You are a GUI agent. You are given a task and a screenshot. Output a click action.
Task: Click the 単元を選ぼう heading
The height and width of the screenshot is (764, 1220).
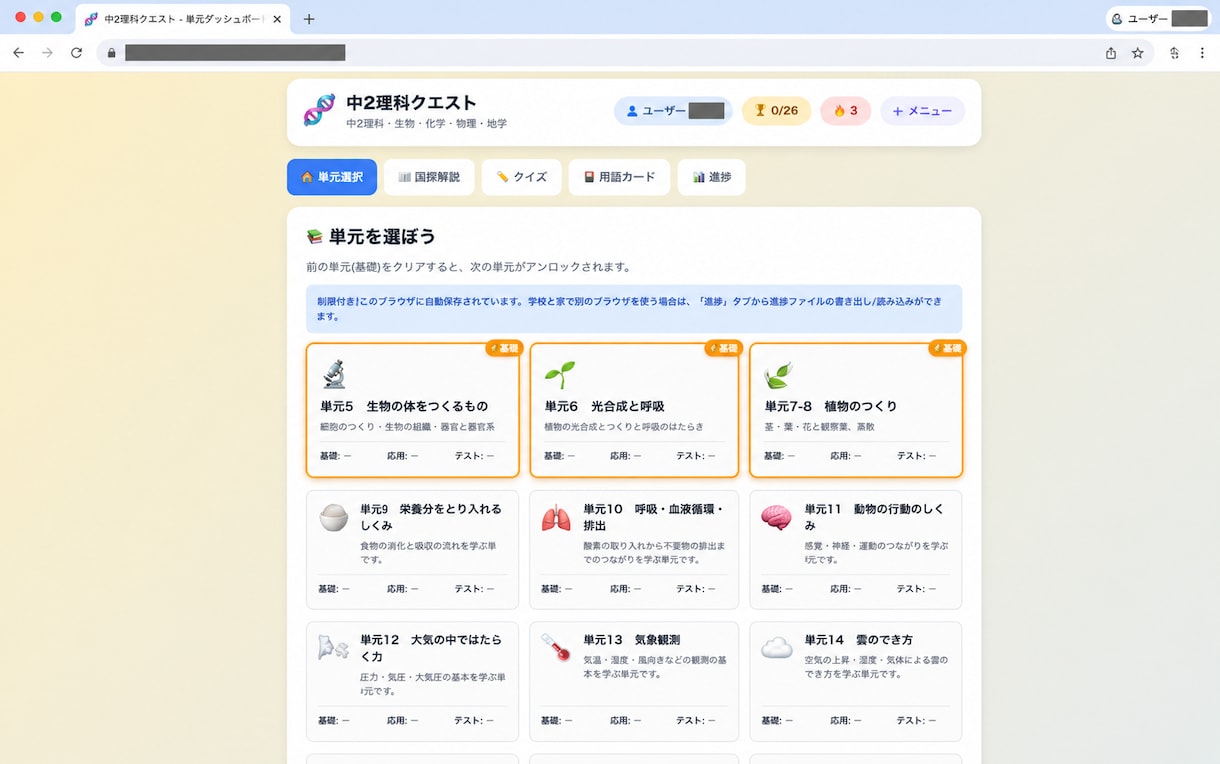pyautogui.click(x=383, y=237)
